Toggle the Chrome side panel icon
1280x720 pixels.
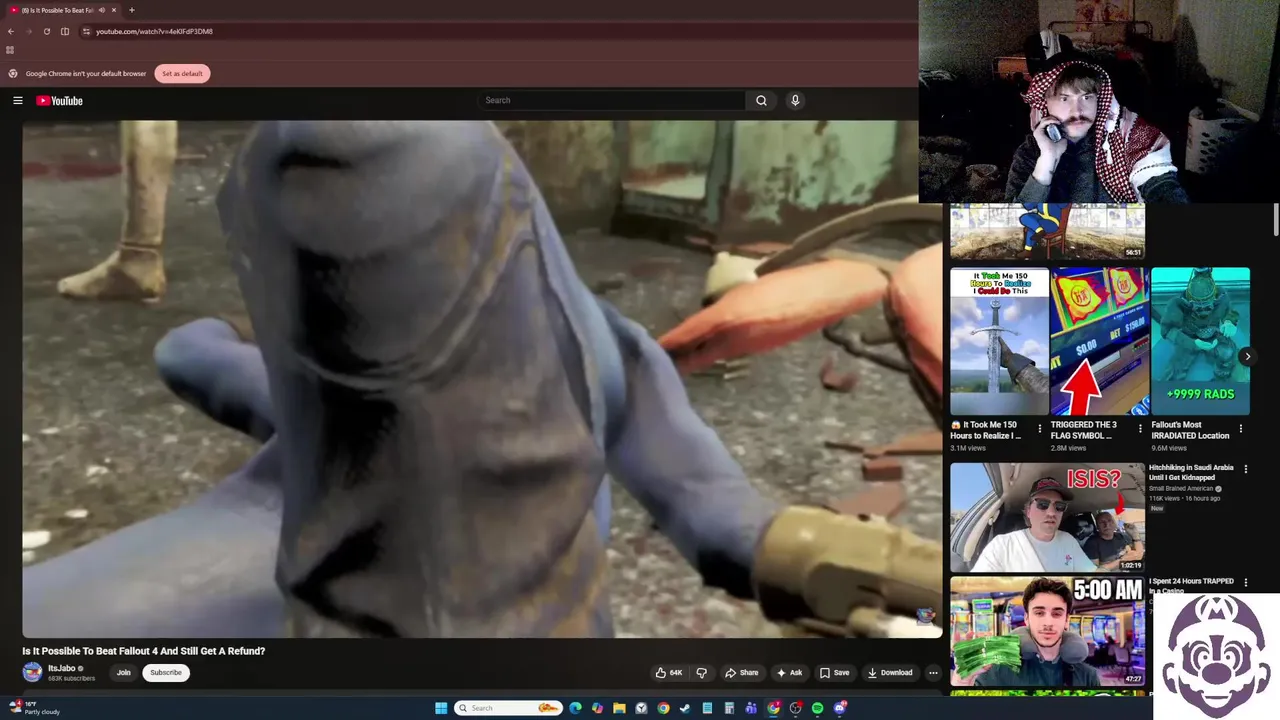point(65,31)
